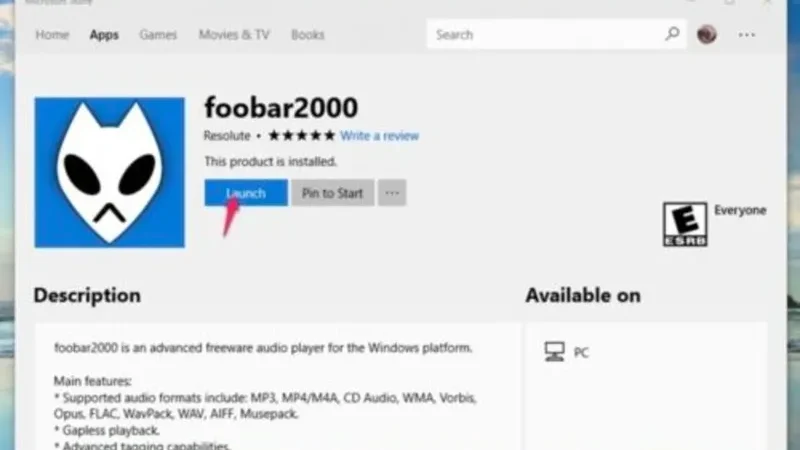The width and height of the screenshot is (800, 450).
Task: Go to the Home tab
Action: [x=52, y=35]
